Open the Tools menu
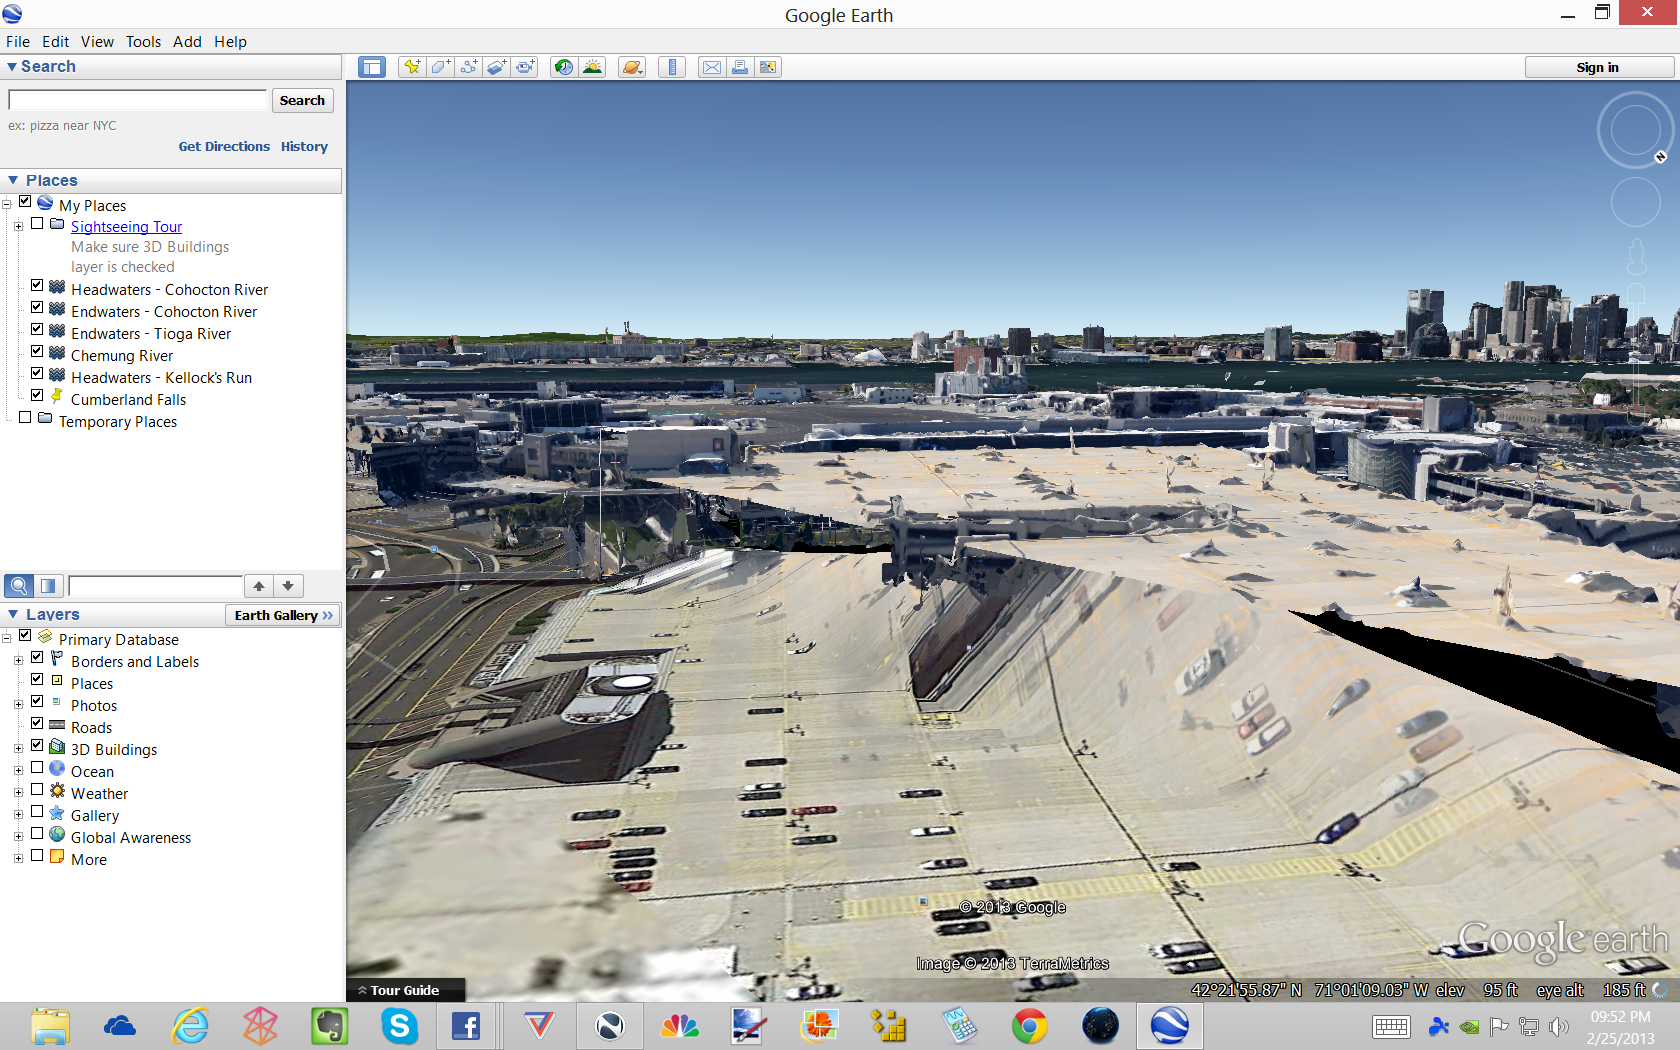 (143, 42)
